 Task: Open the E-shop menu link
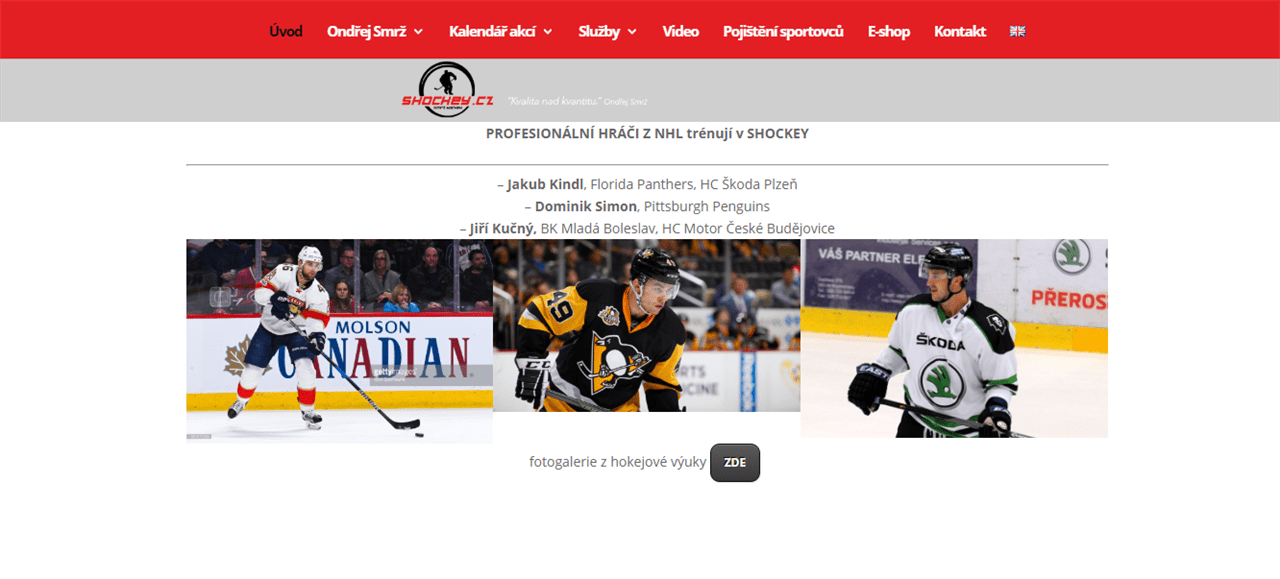click(889, 31)
